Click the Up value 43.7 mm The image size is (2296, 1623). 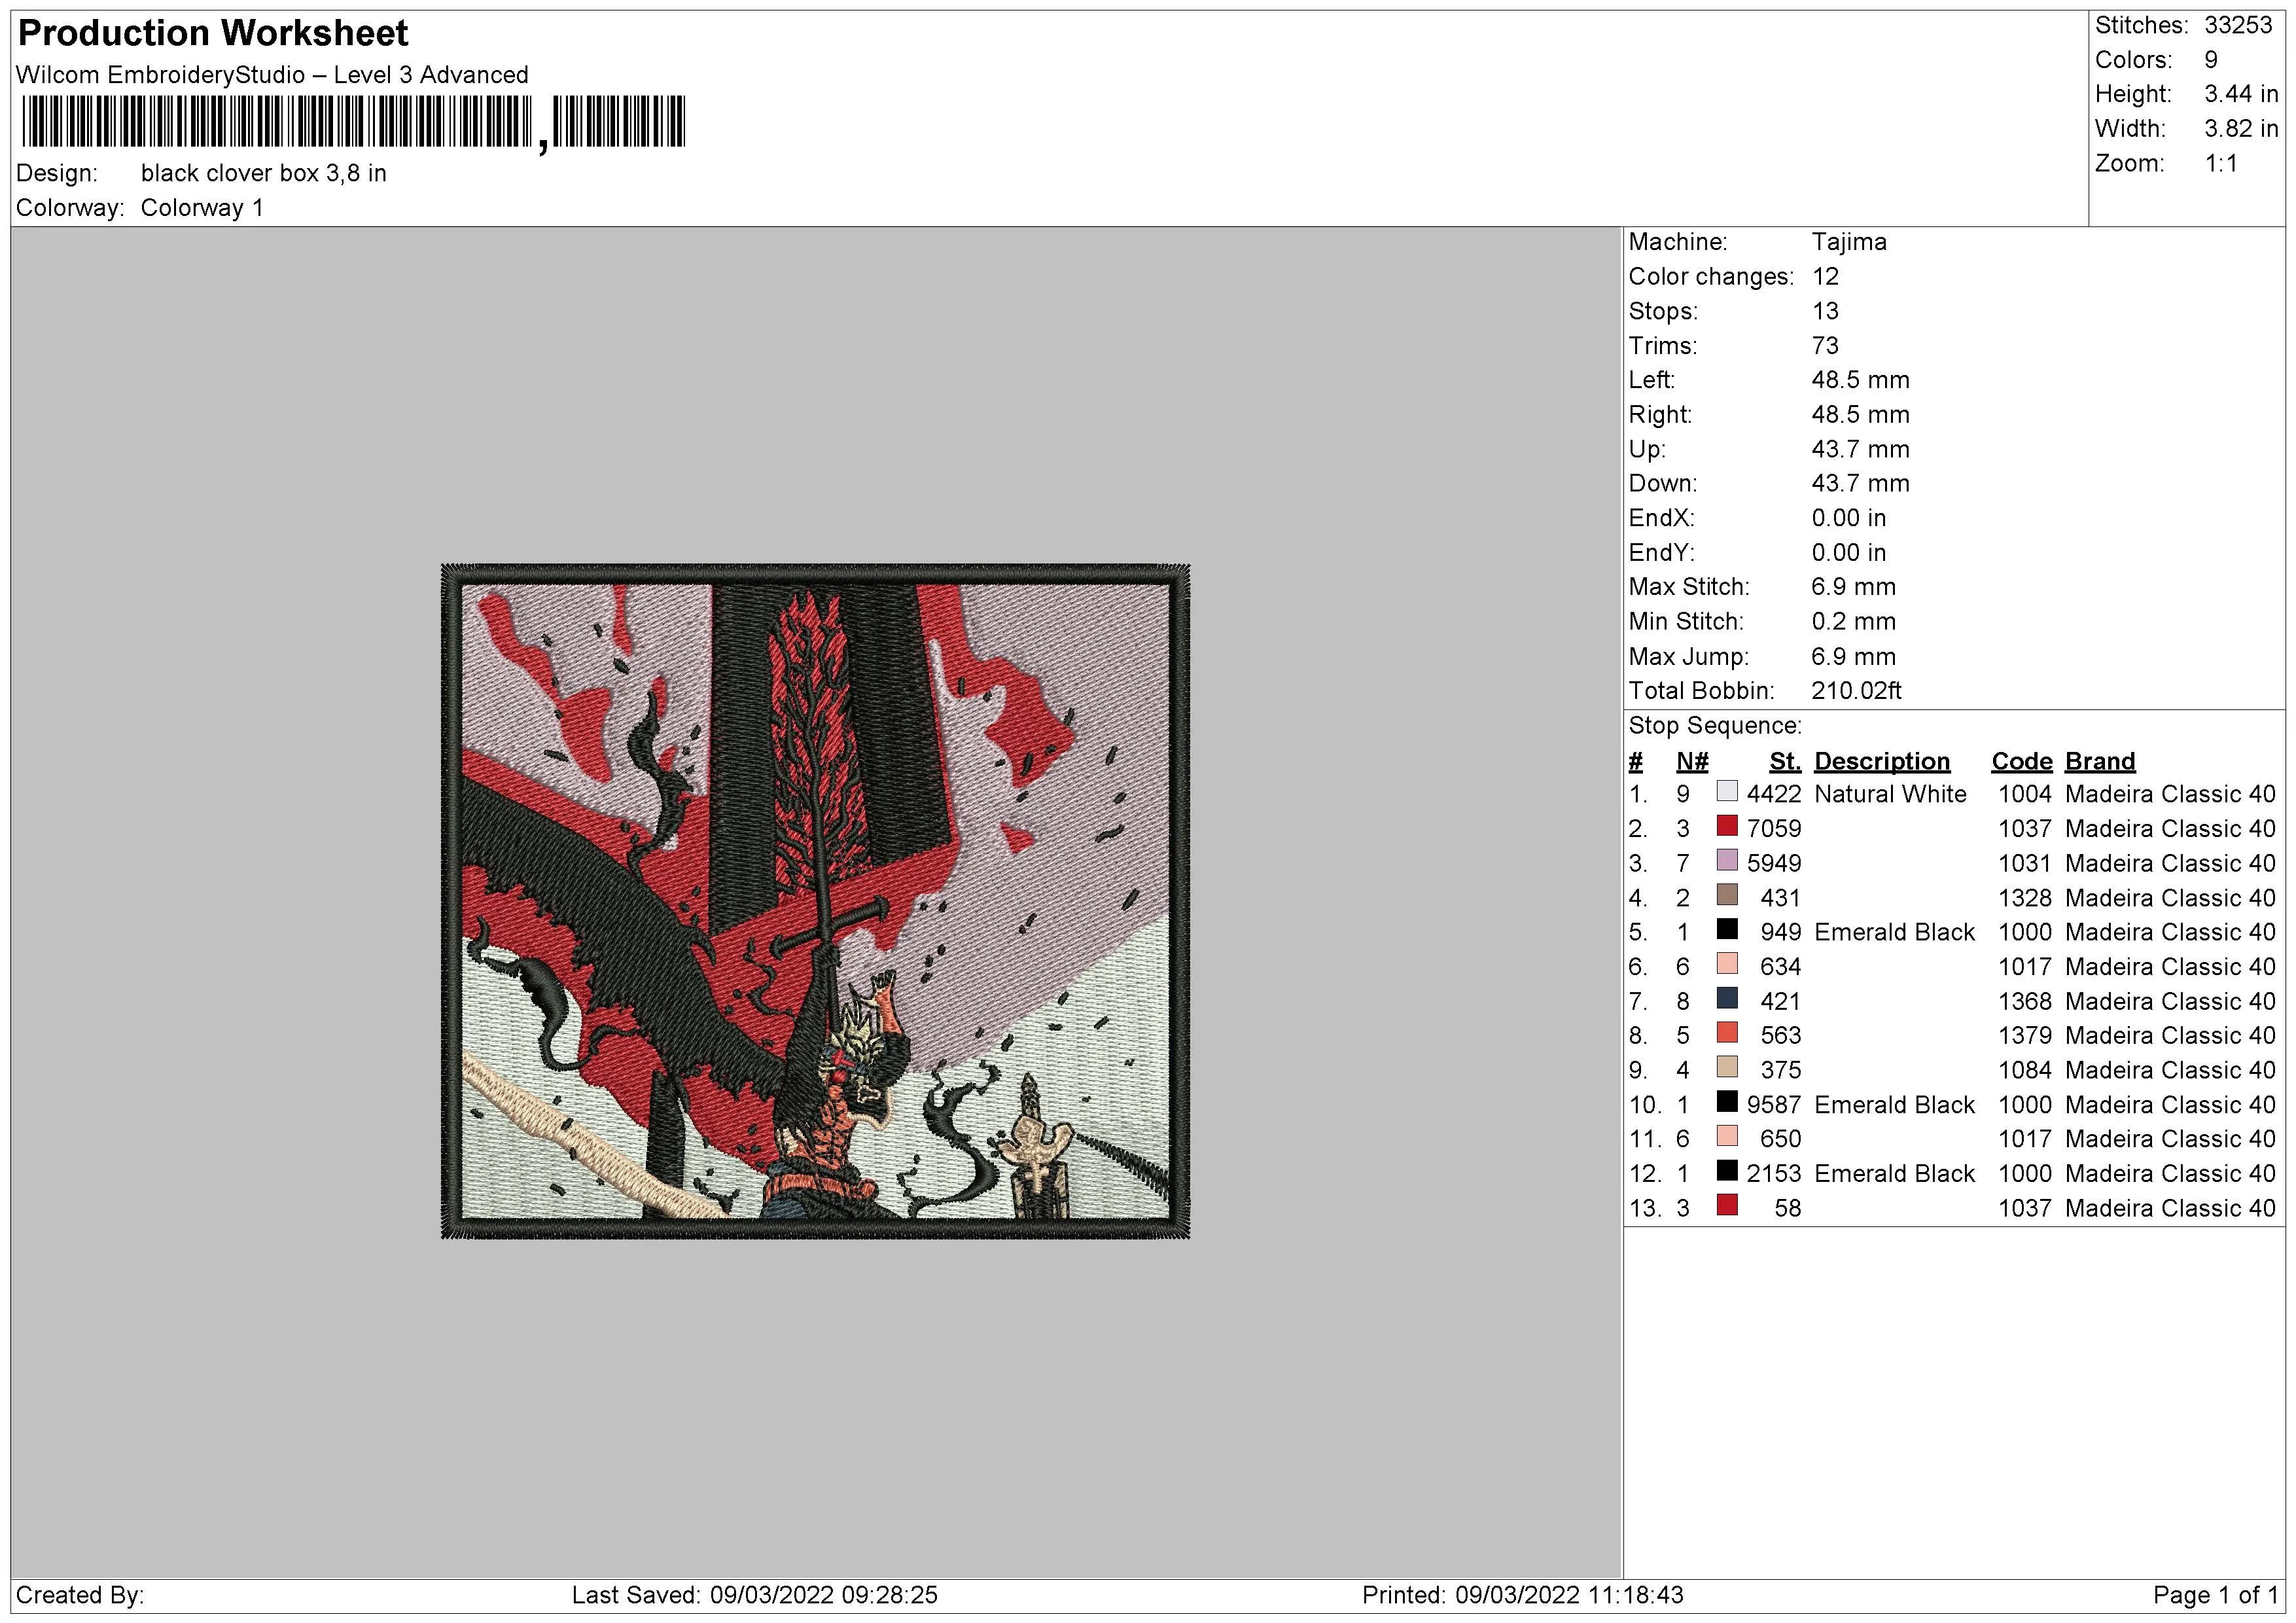pos(1860,449)
